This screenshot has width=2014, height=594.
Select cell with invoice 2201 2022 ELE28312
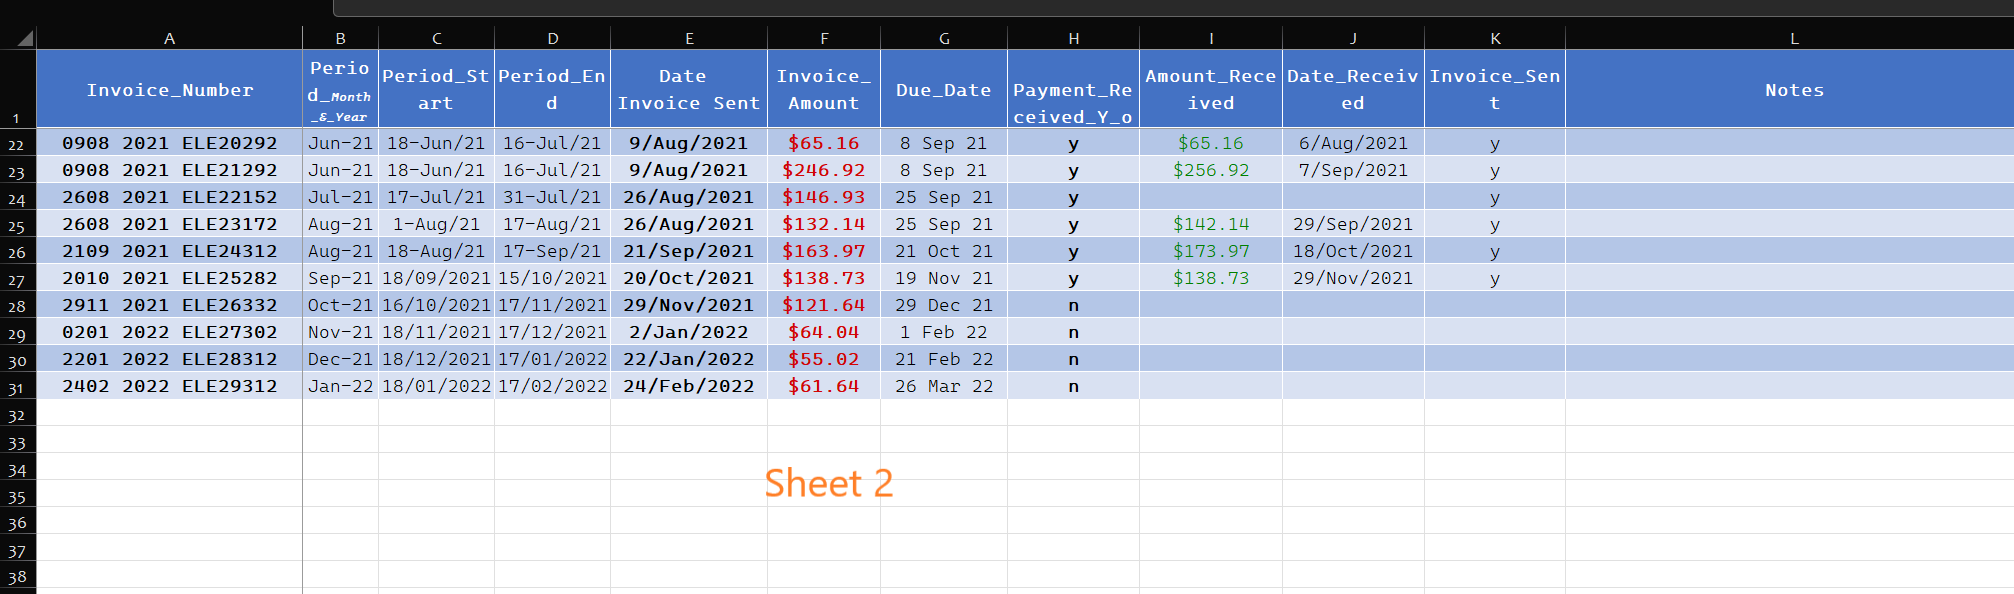[169, 359]
